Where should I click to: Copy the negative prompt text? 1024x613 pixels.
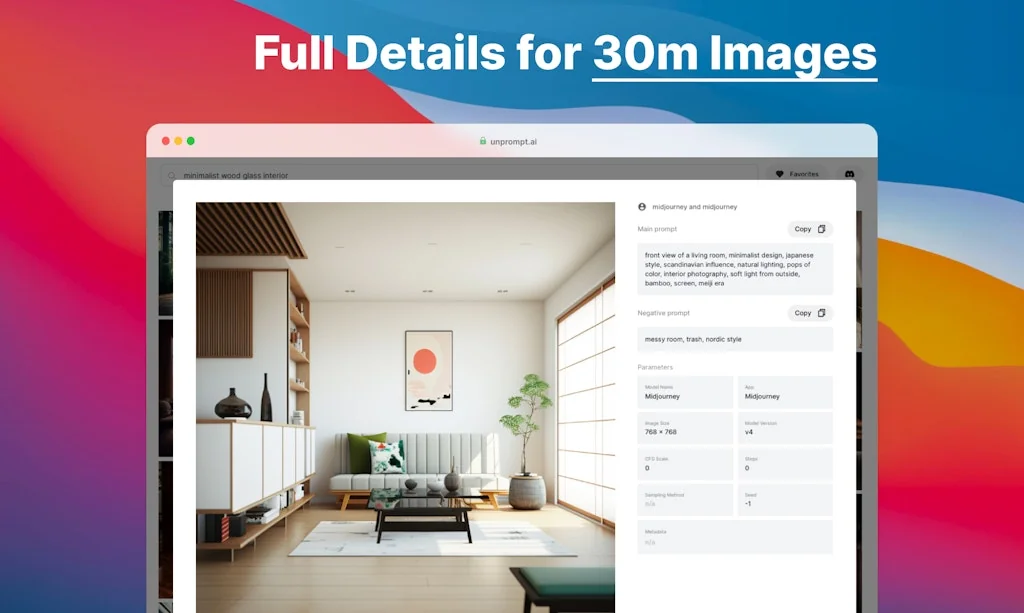pyautogui.click(x=810, y=313)
